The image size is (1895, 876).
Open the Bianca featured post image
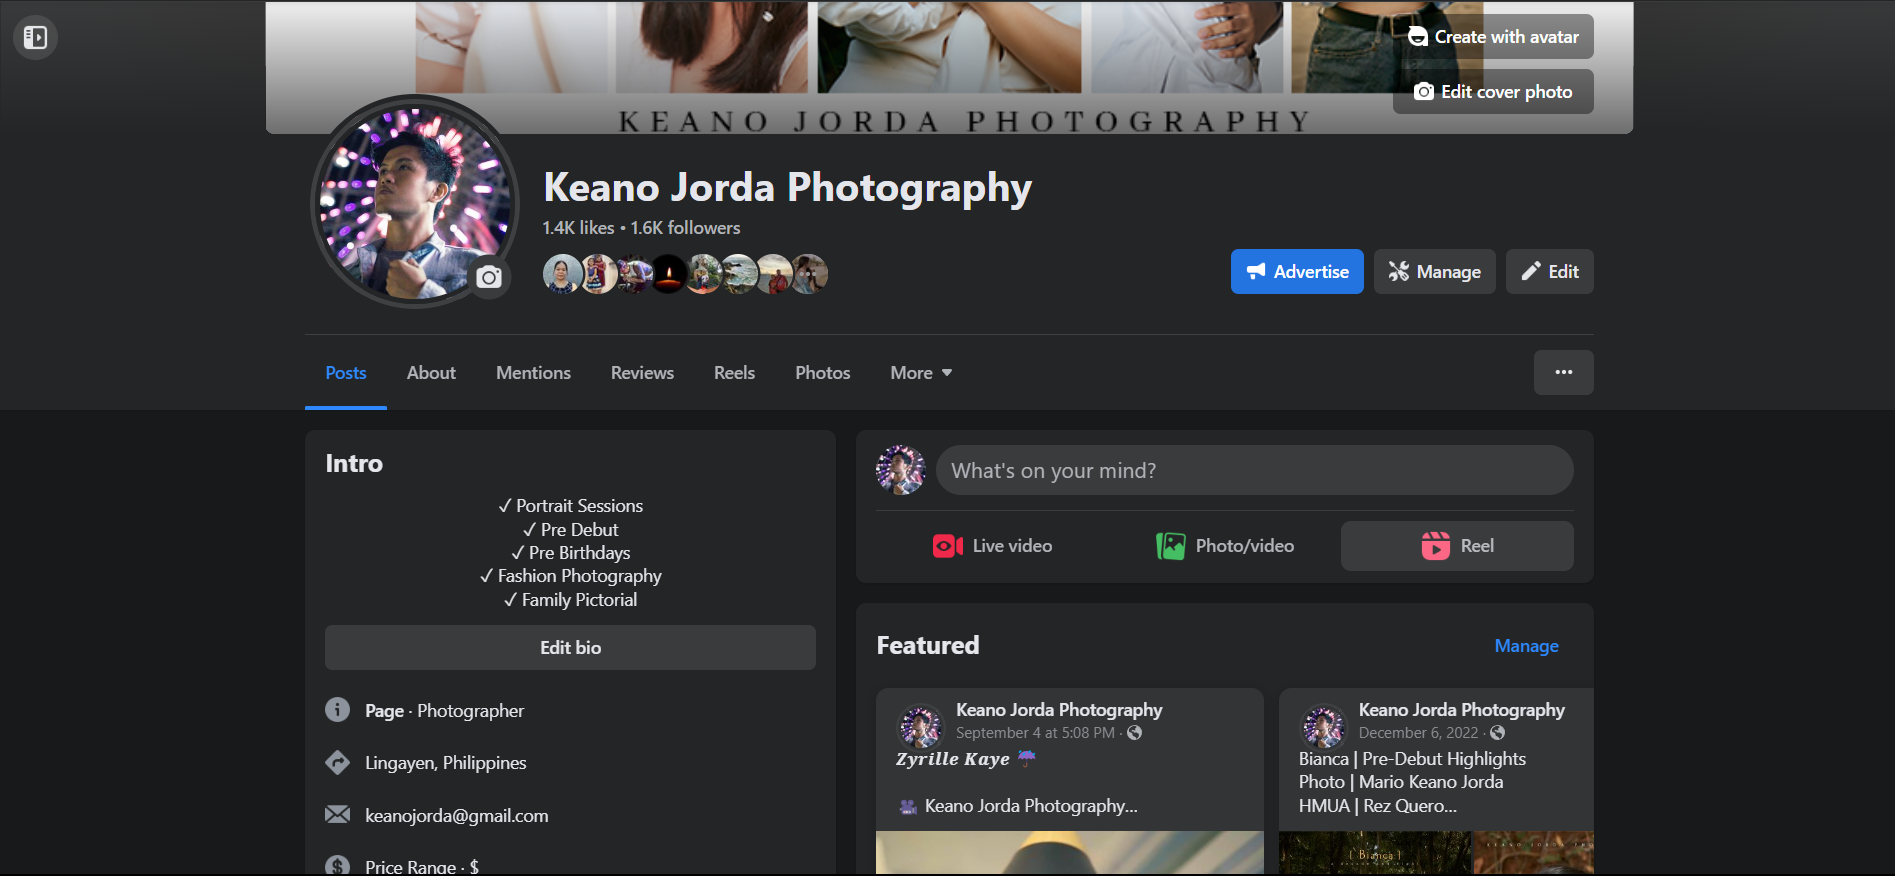(x=1436, y=853)
